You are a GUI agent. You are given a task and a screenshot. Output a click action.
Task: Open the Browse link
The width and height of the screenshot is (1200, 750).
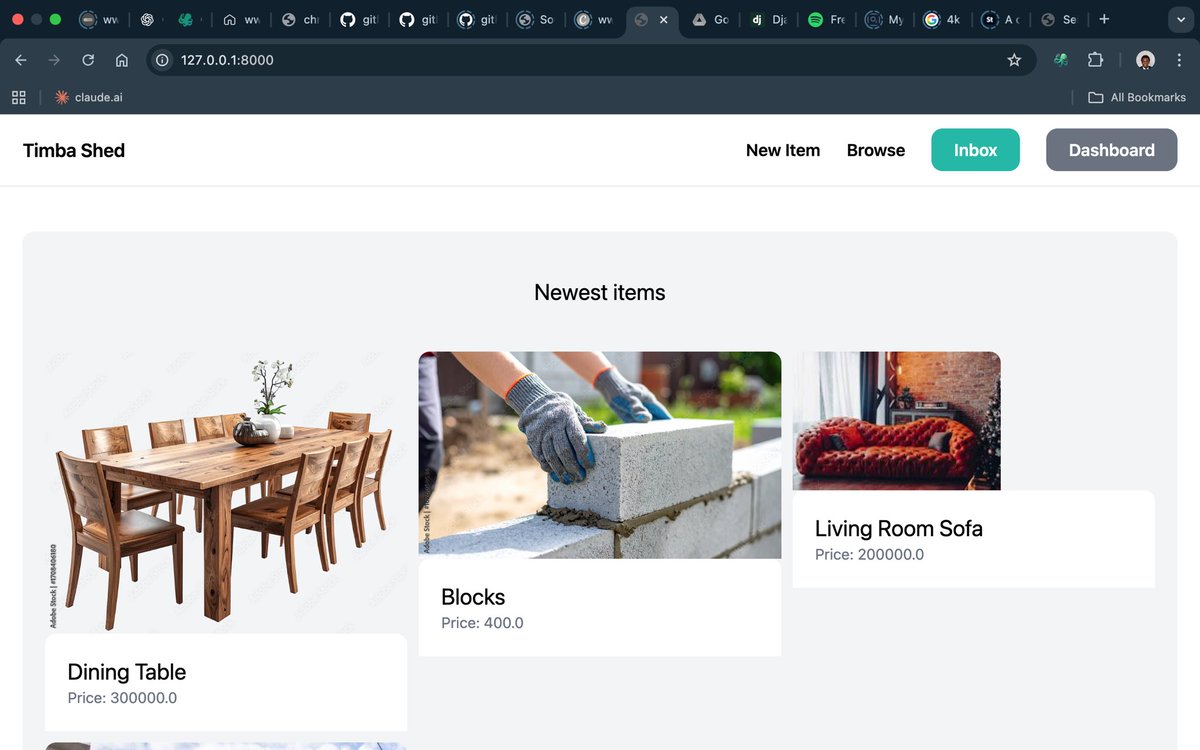(876, 150)
